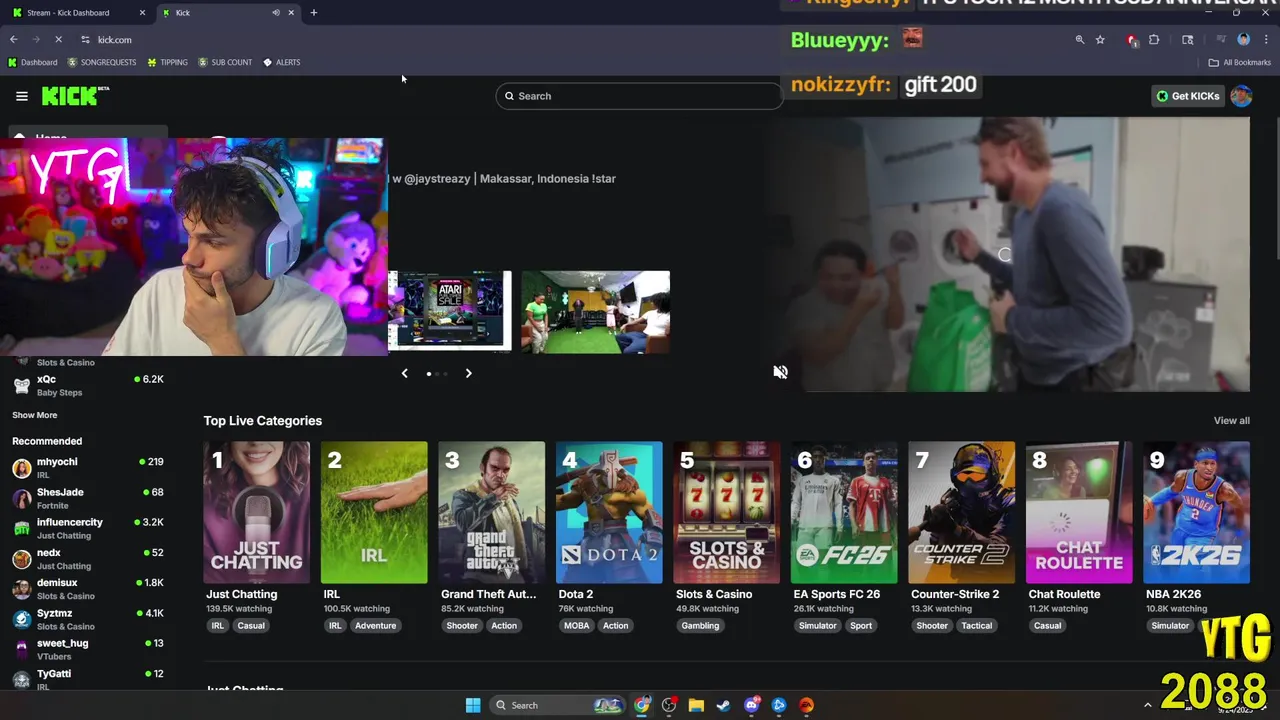1280x720 pixels.
Task: Go to previous featured stream
Action: 404,373
